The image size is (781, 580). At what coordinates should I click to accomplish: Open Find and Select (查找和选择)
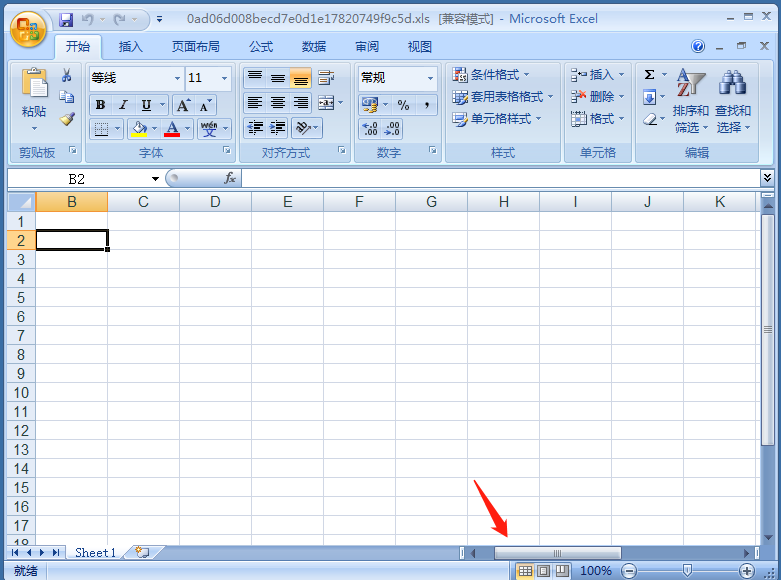(x=733, y=101)
